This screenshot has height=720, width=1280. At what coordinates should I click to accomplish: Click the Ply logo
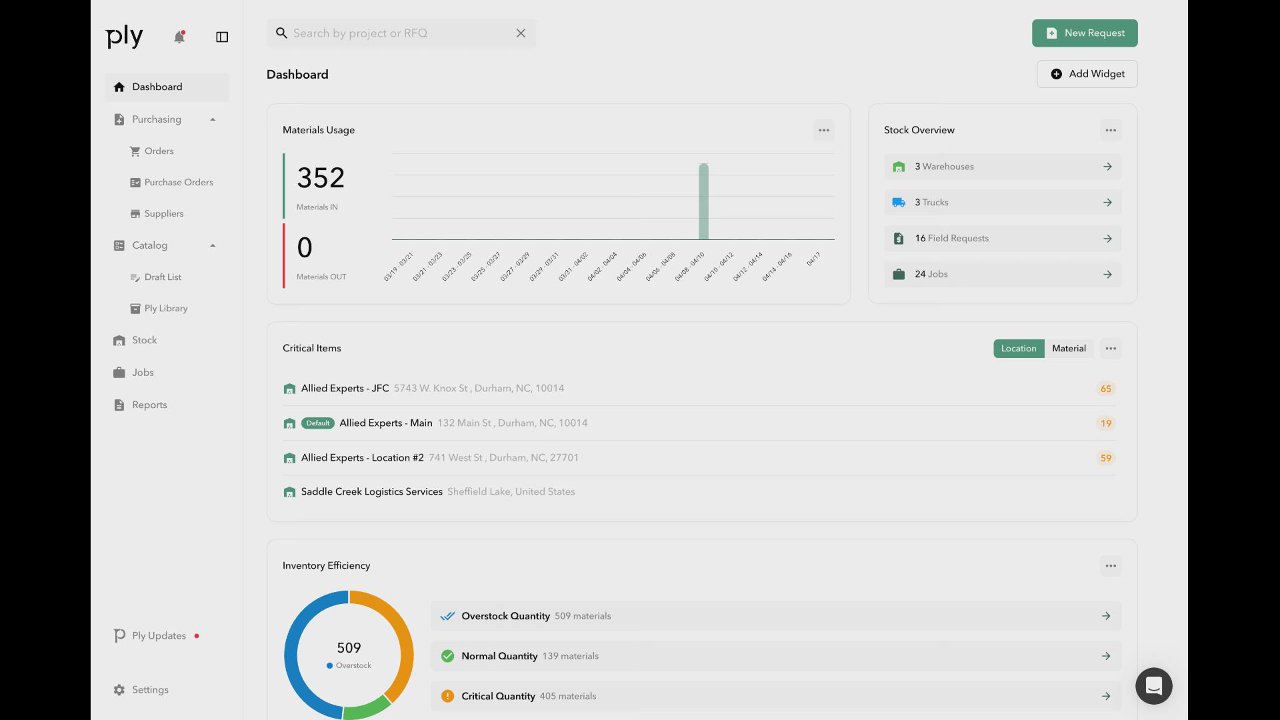coord(125,37)
